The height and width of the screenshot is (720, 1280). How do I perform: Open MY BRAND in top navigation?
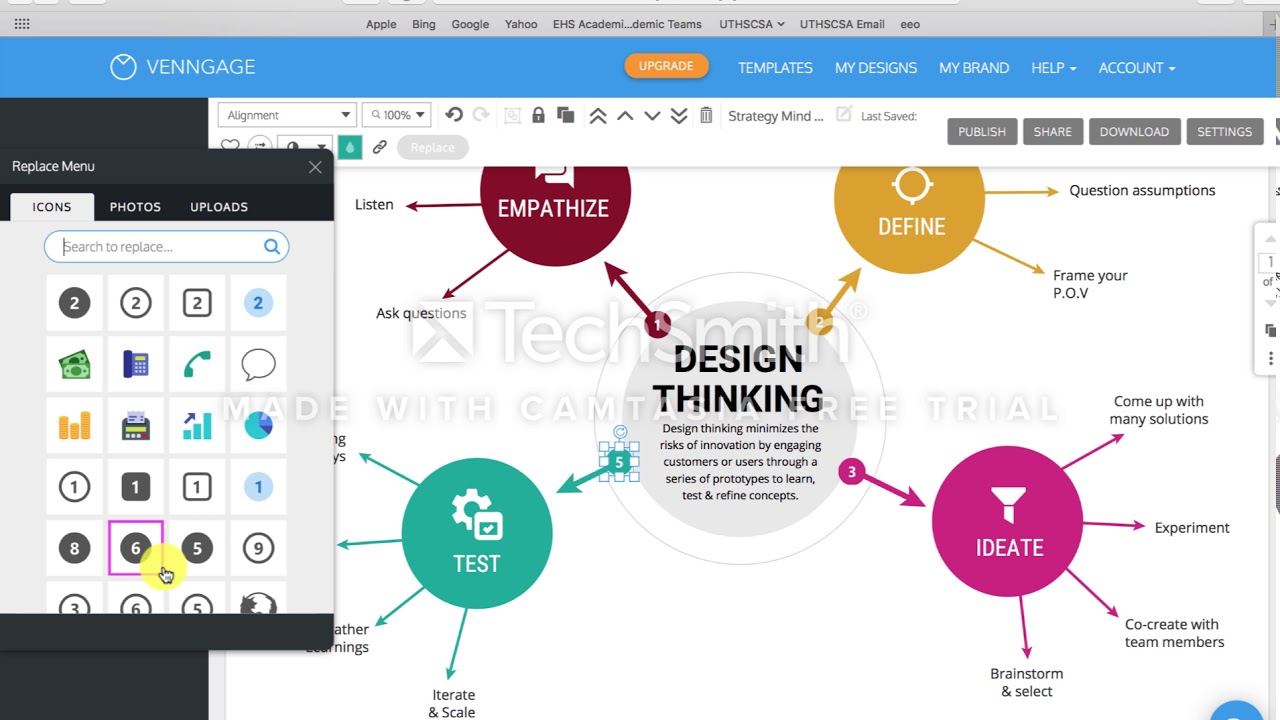tap(974, 68)
